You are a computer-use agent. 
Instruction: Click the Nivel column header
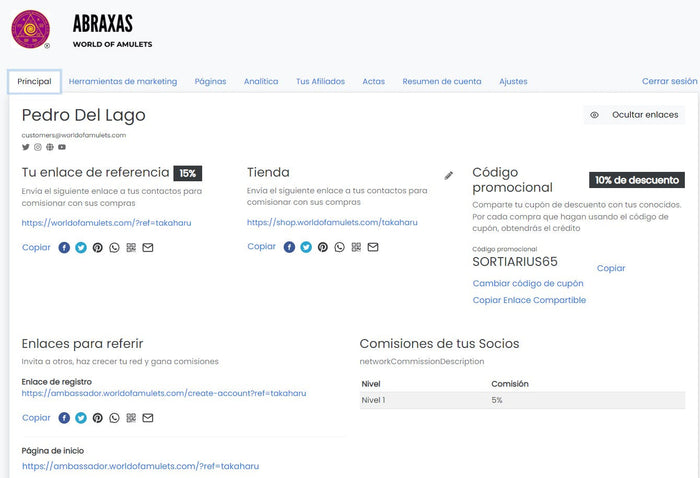tap(371, 384)
